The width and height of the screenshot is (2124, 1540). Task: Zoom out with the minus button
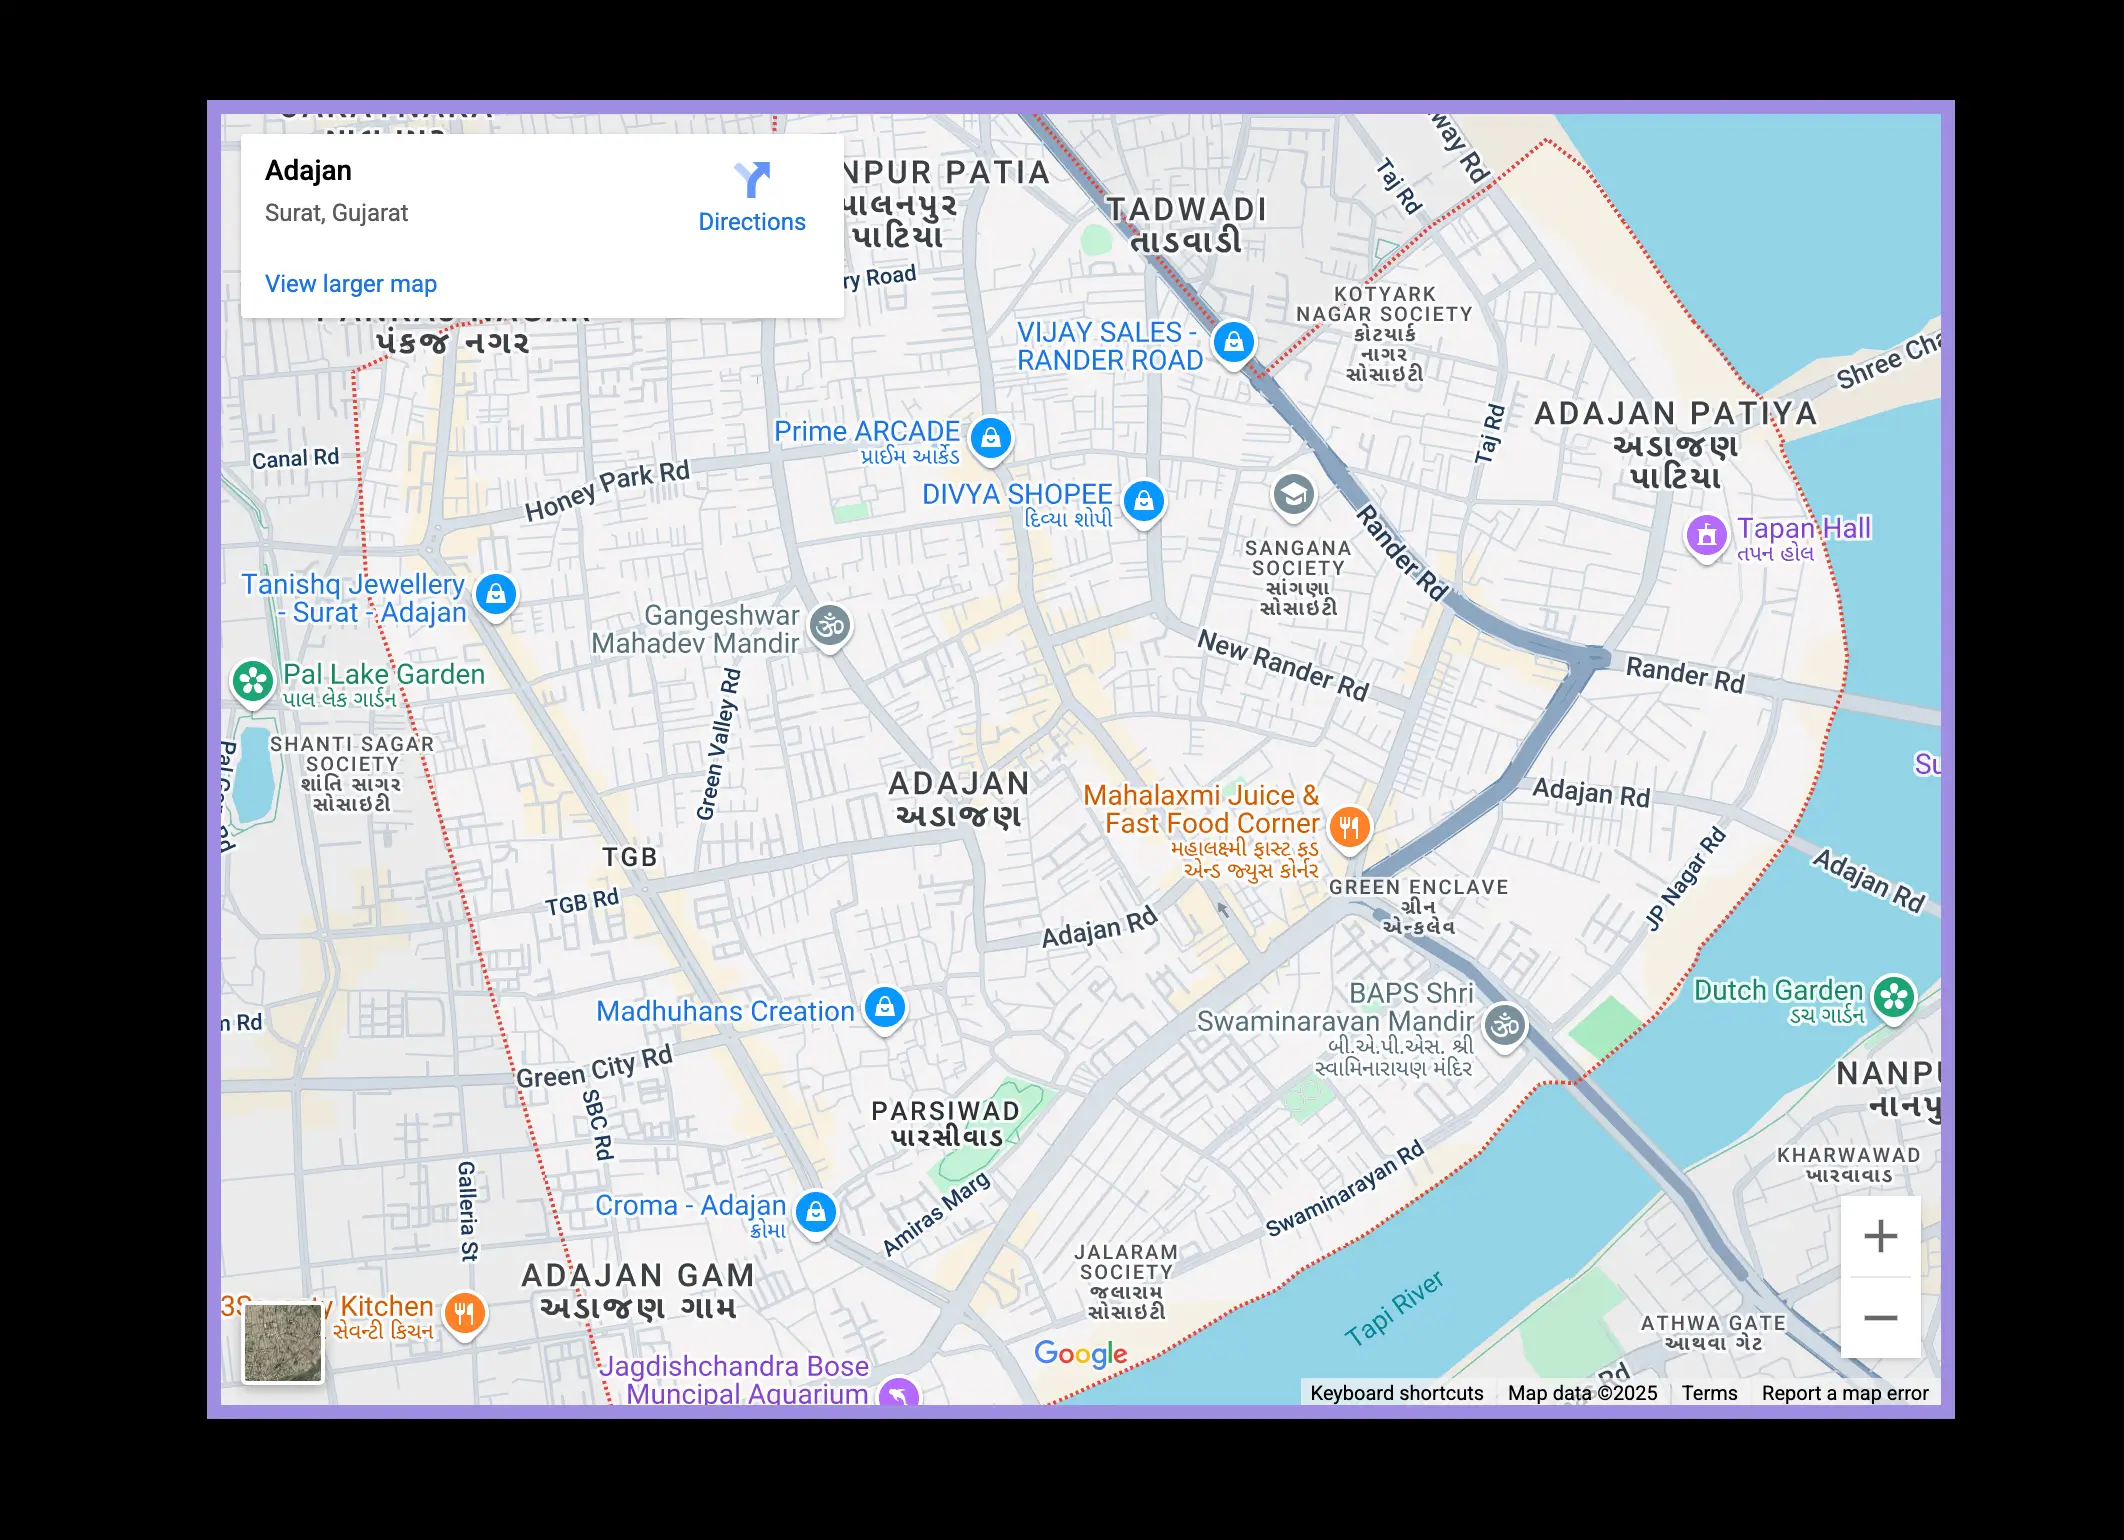(x=1881, y=1318)
